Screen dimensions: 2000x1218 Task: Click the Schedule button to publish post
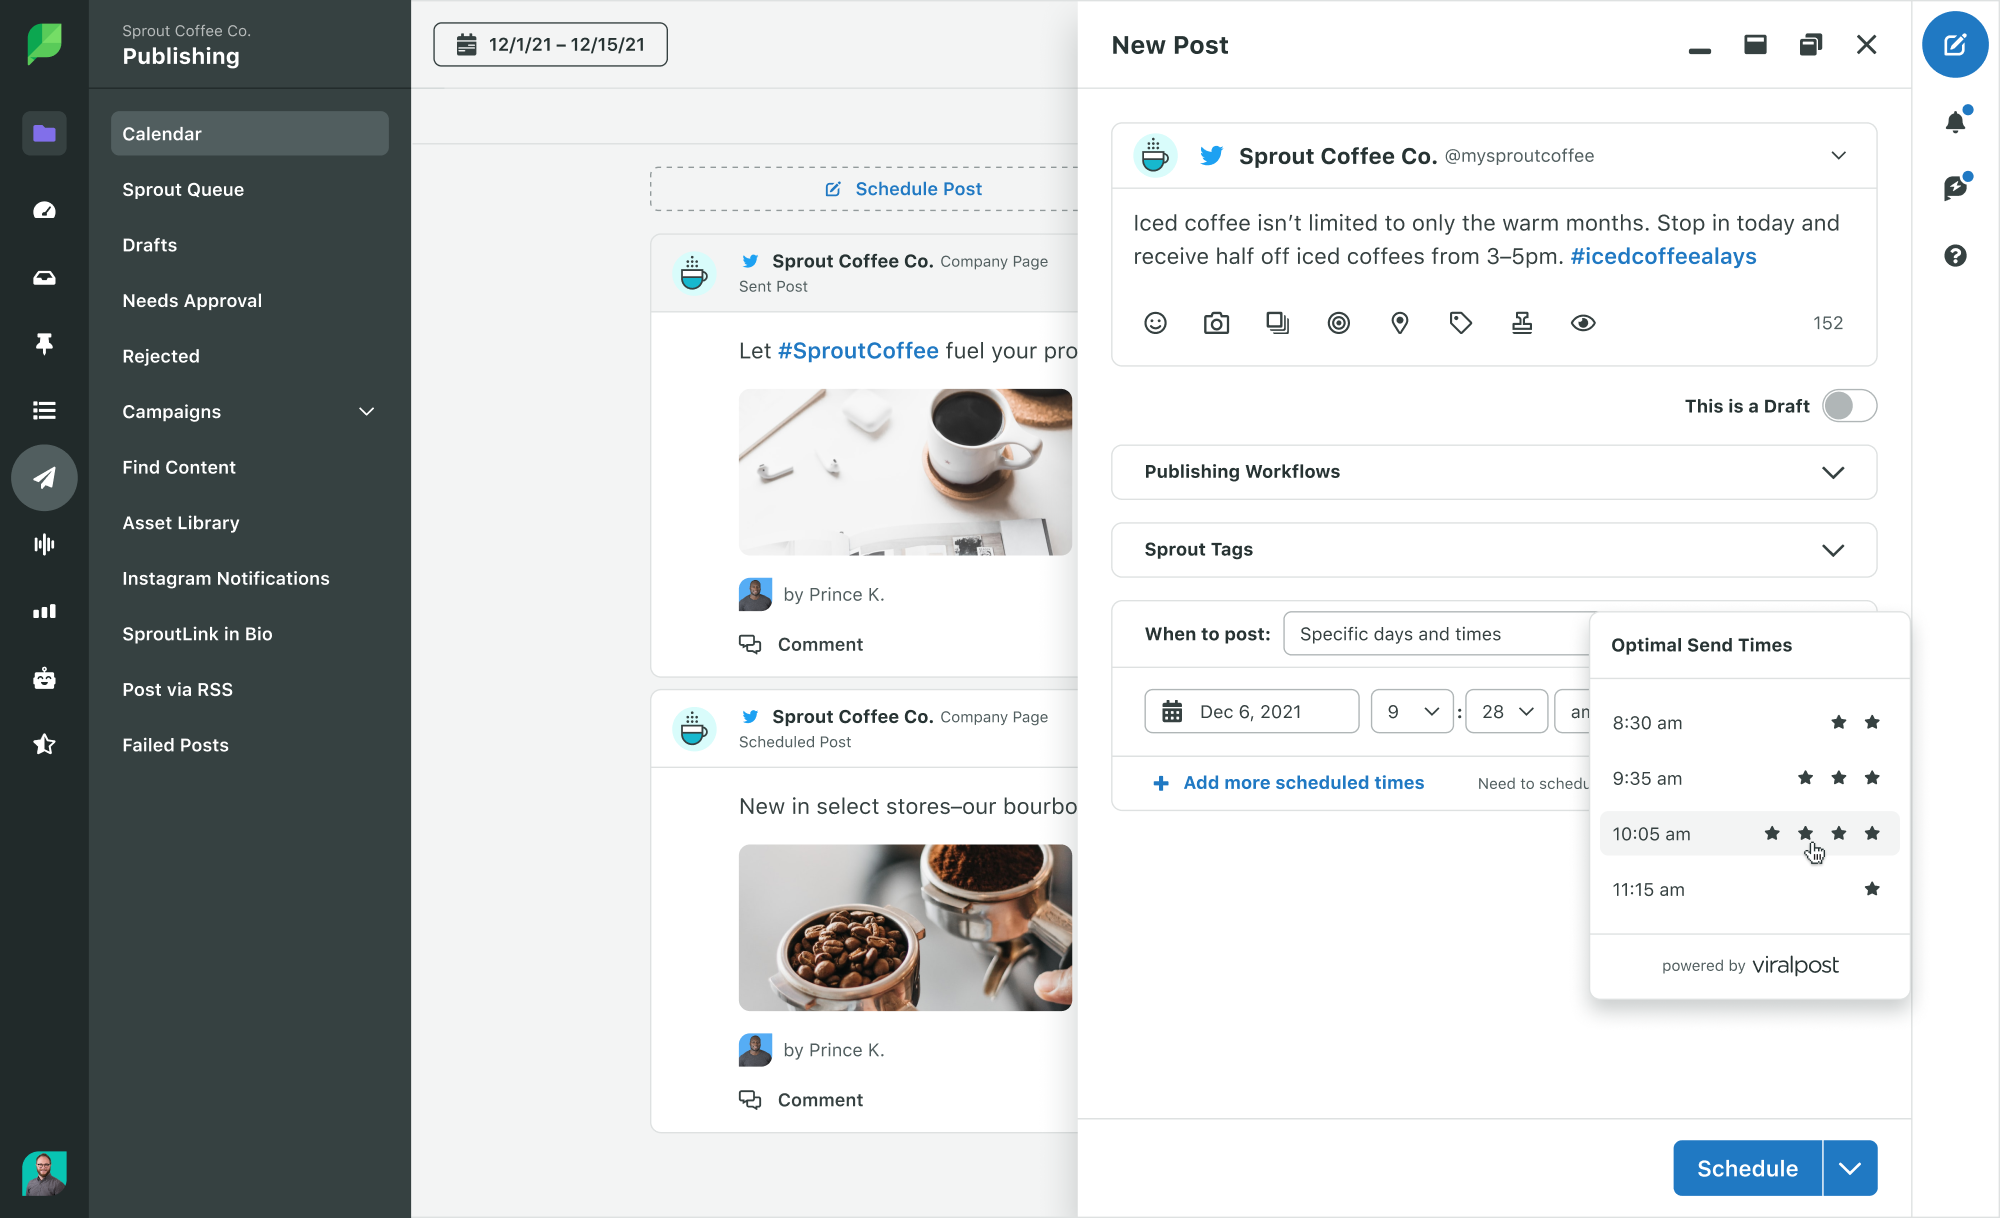tap(1747, 1168)
